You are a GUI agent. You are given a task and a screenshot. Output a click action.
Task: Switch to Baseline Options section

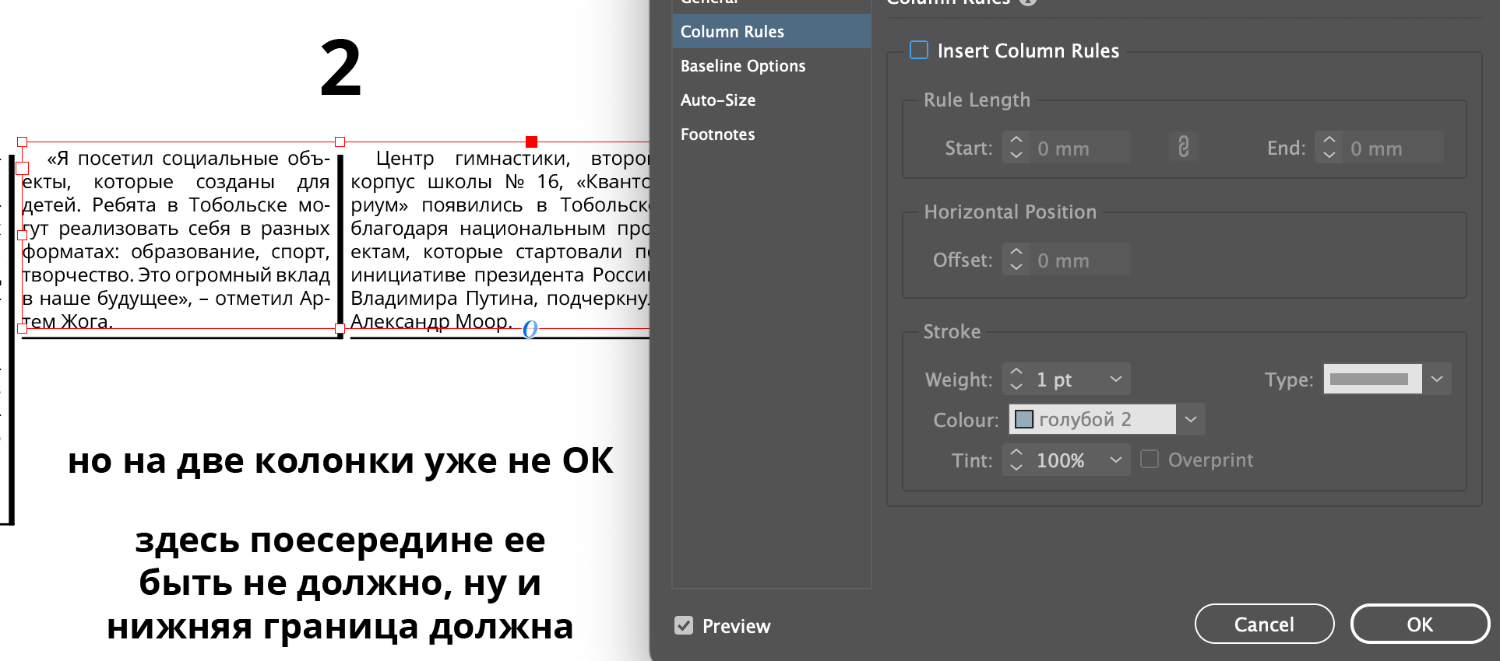(x=743, y=66)
